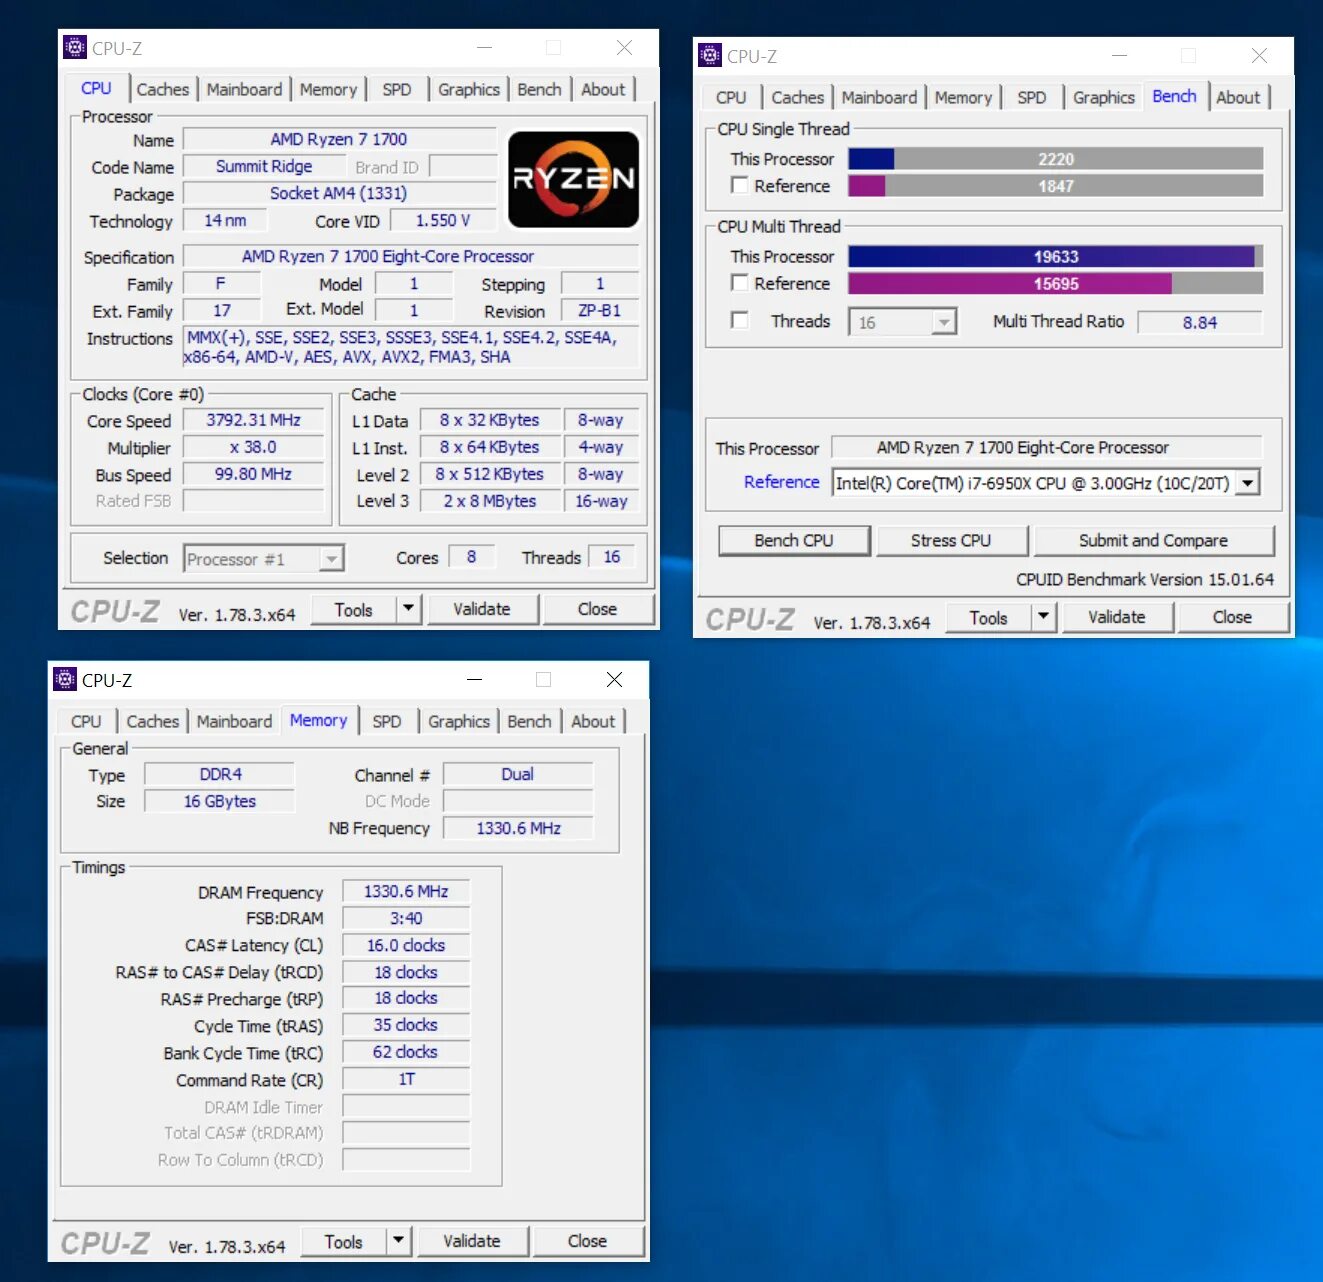Expand Tools dropdown arrow in Bench window
Screen dimensions: 1323x1282
coord(1043,617)
